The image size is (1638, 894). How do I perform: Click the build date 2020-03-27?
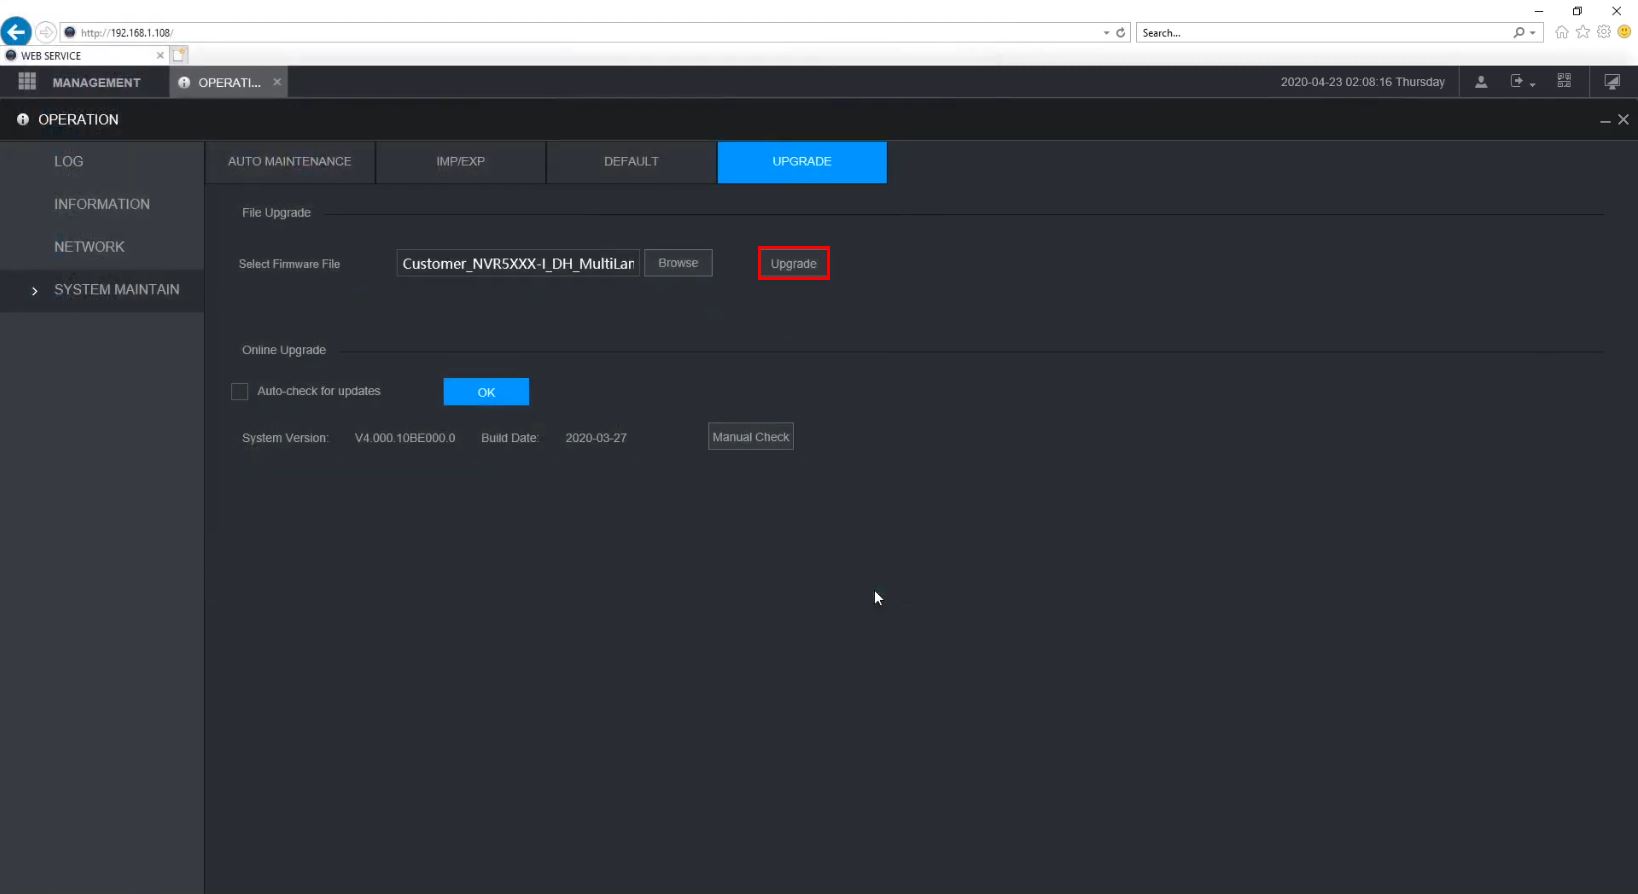click(x=596, y=438)
